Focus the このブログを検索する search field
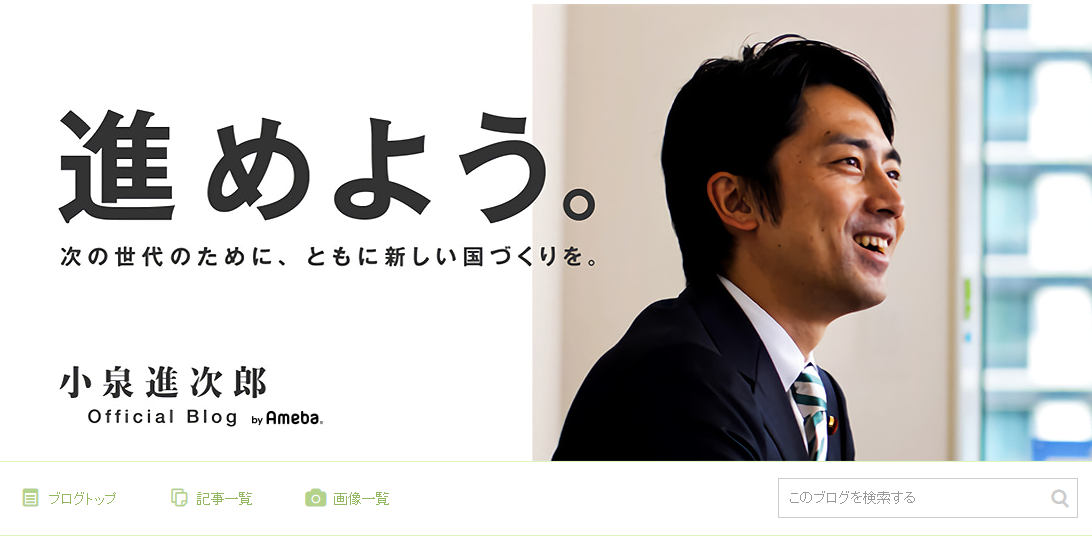 [x=928, y=498]
